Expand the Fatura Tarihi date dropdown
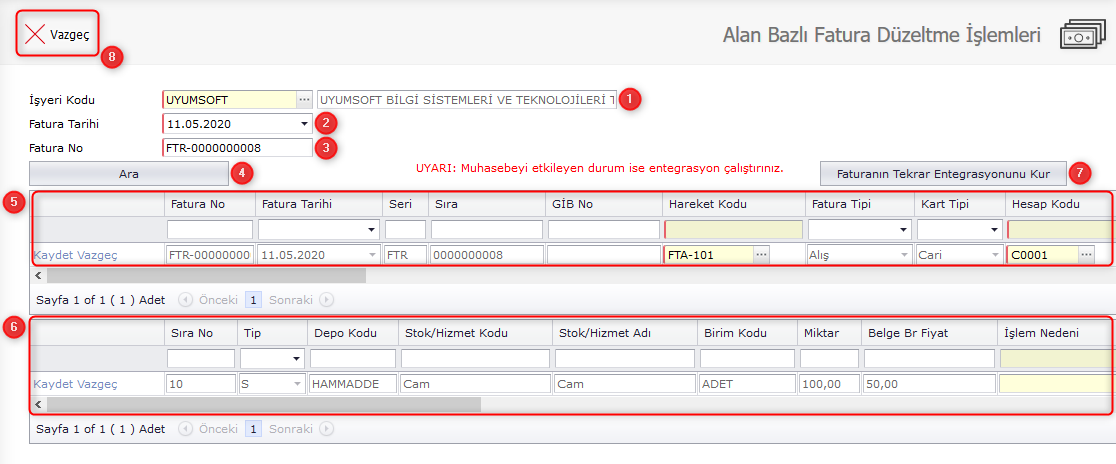This screenshot has height=464, width=1116. [x=304, y=124]
